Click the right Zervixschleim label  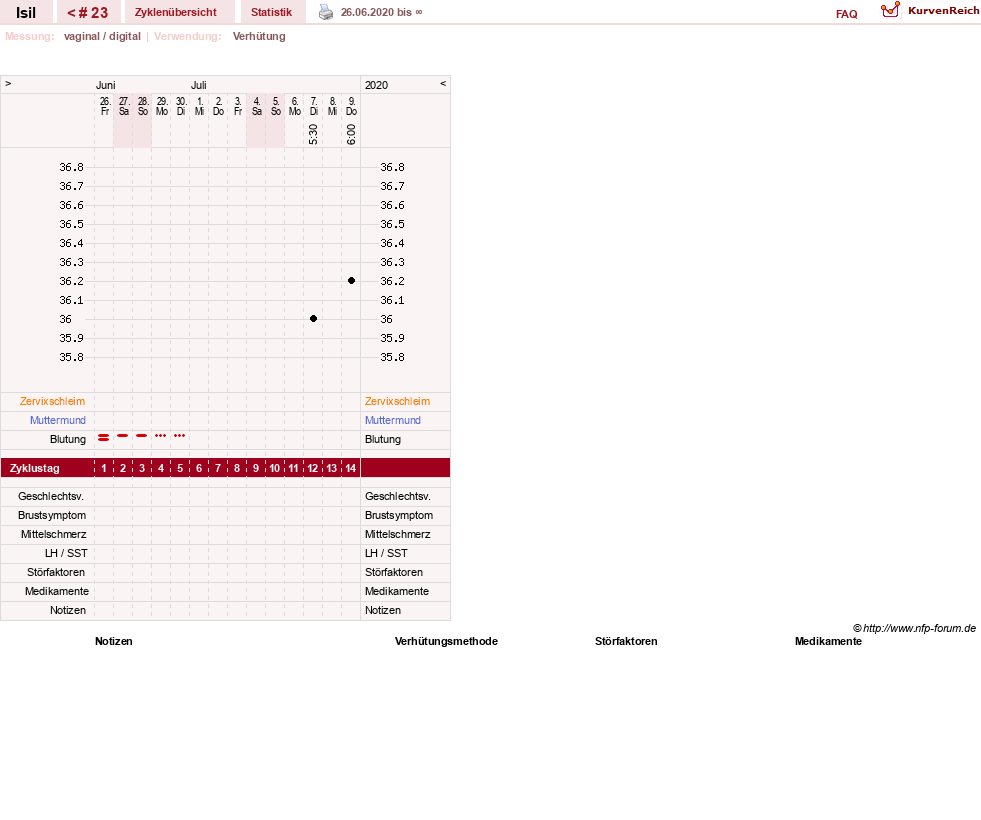tap(397, 402)
